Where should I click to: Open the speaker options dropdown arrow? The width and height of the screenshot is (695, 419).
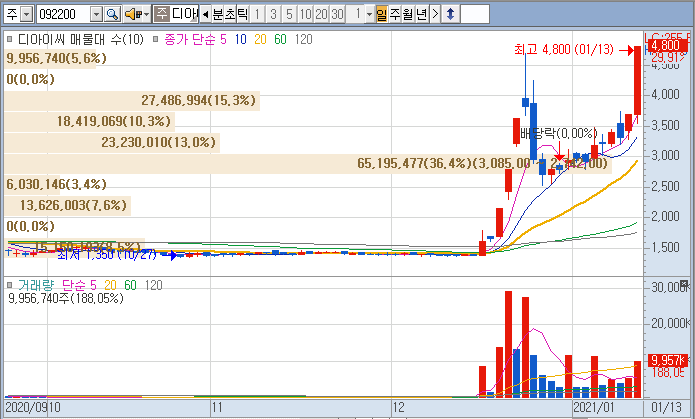coord(147,14)
